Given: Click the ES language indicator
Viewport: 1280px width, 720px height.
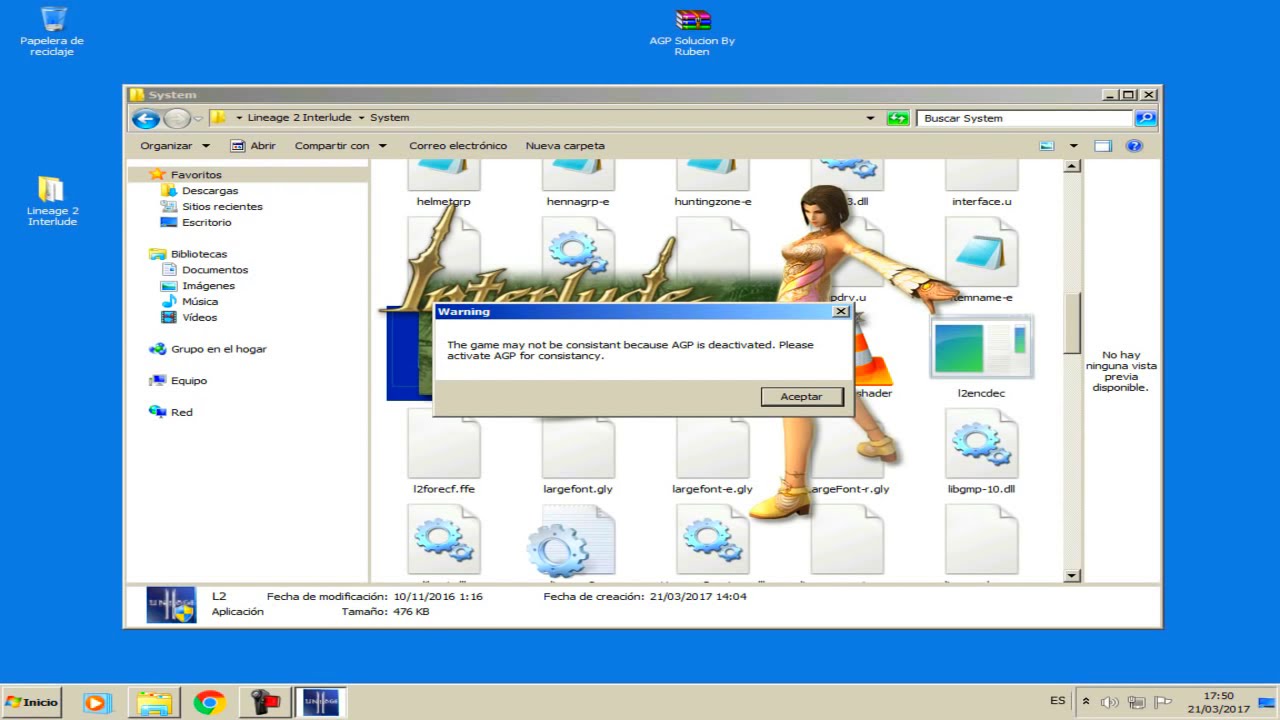Looking at the screenshot, I should click(1058, 701).
